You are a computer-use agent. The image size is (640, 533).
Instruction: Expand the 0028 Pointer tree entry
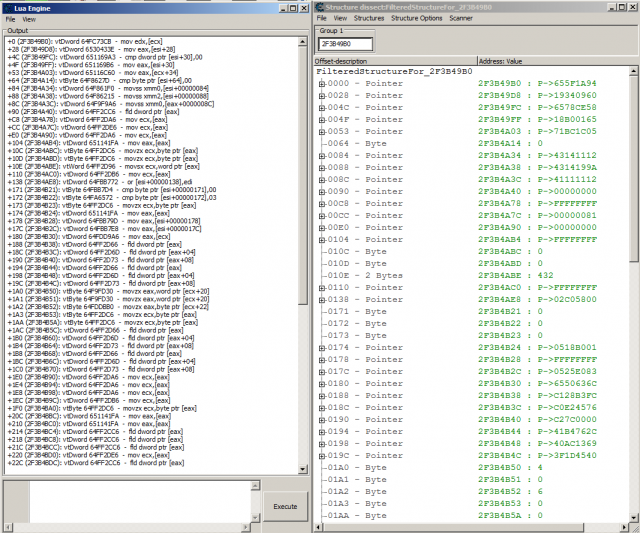320,94
